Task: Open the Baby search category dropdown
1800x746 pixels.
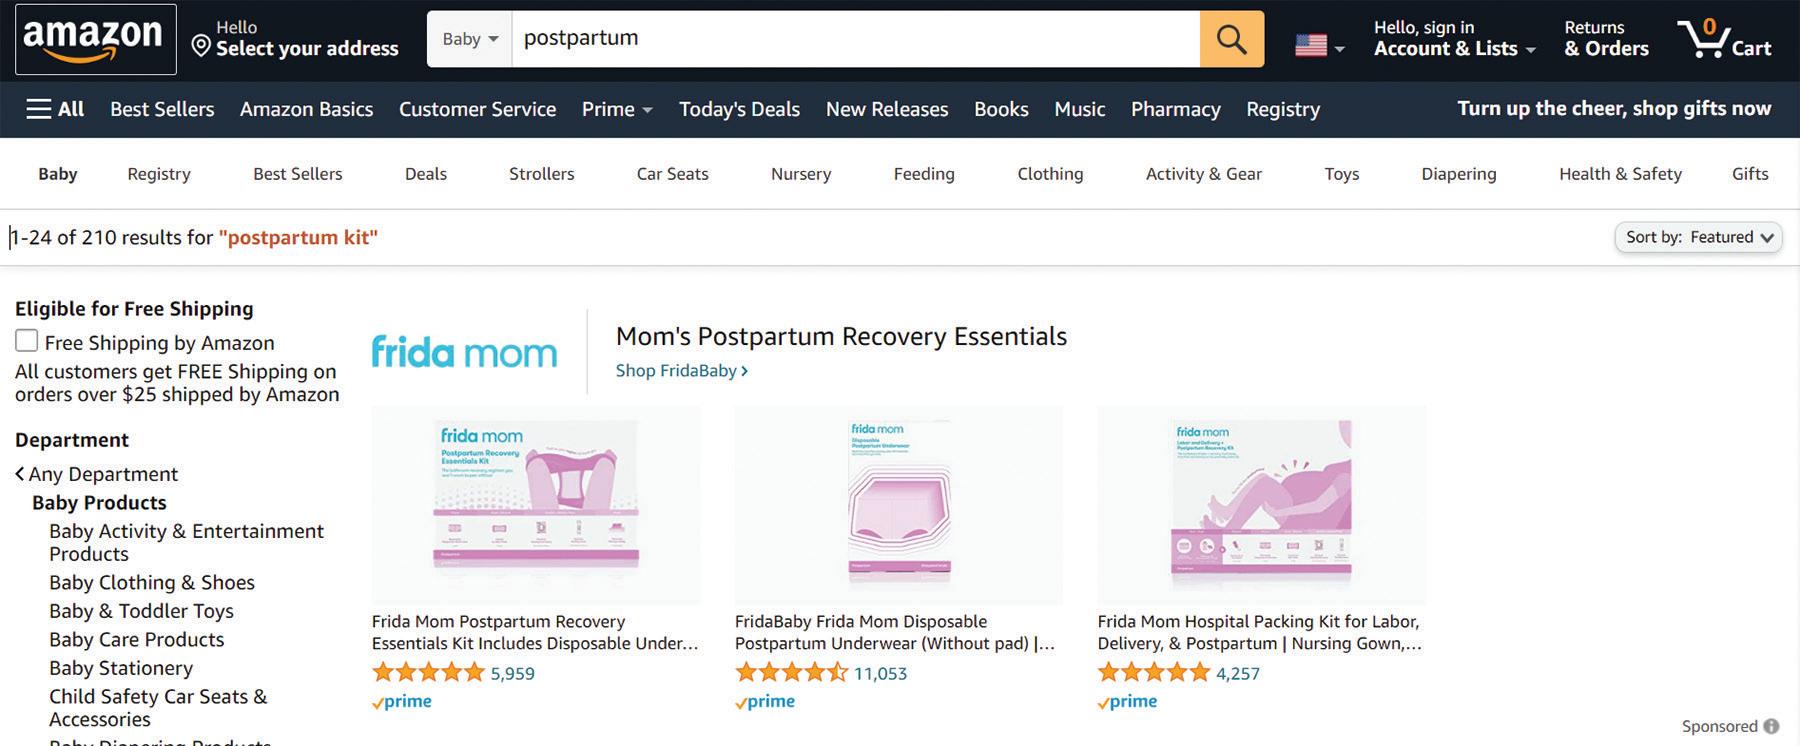Action: tap(469, 40)
